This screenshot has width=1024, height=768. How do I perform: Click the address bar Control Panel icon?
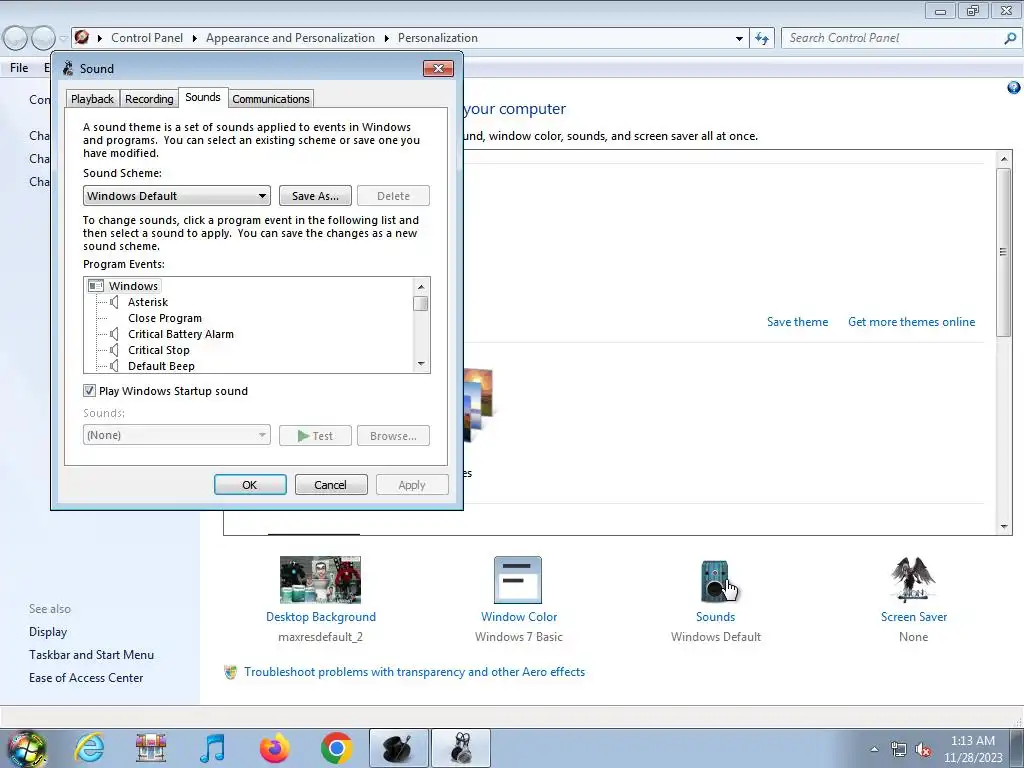pos(82,37)
